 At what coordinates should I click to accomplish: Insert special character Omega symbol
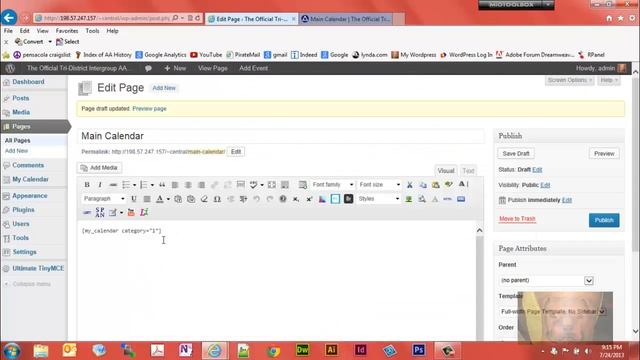coord(217,199)
